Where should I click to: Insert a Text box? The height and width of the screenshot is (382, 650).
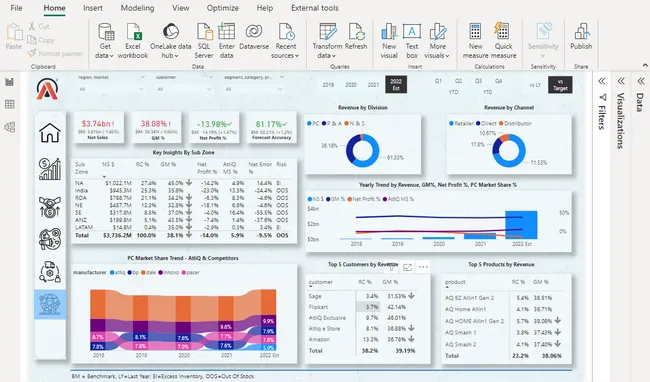click(412, 41)
